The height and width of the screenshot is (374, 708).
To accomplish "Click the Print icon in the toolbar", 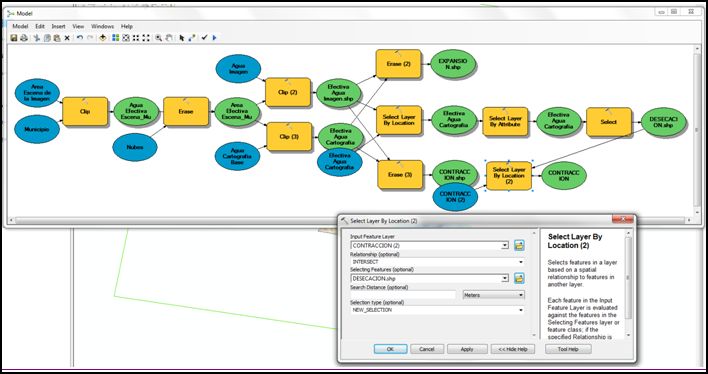I will click(24, 38).
